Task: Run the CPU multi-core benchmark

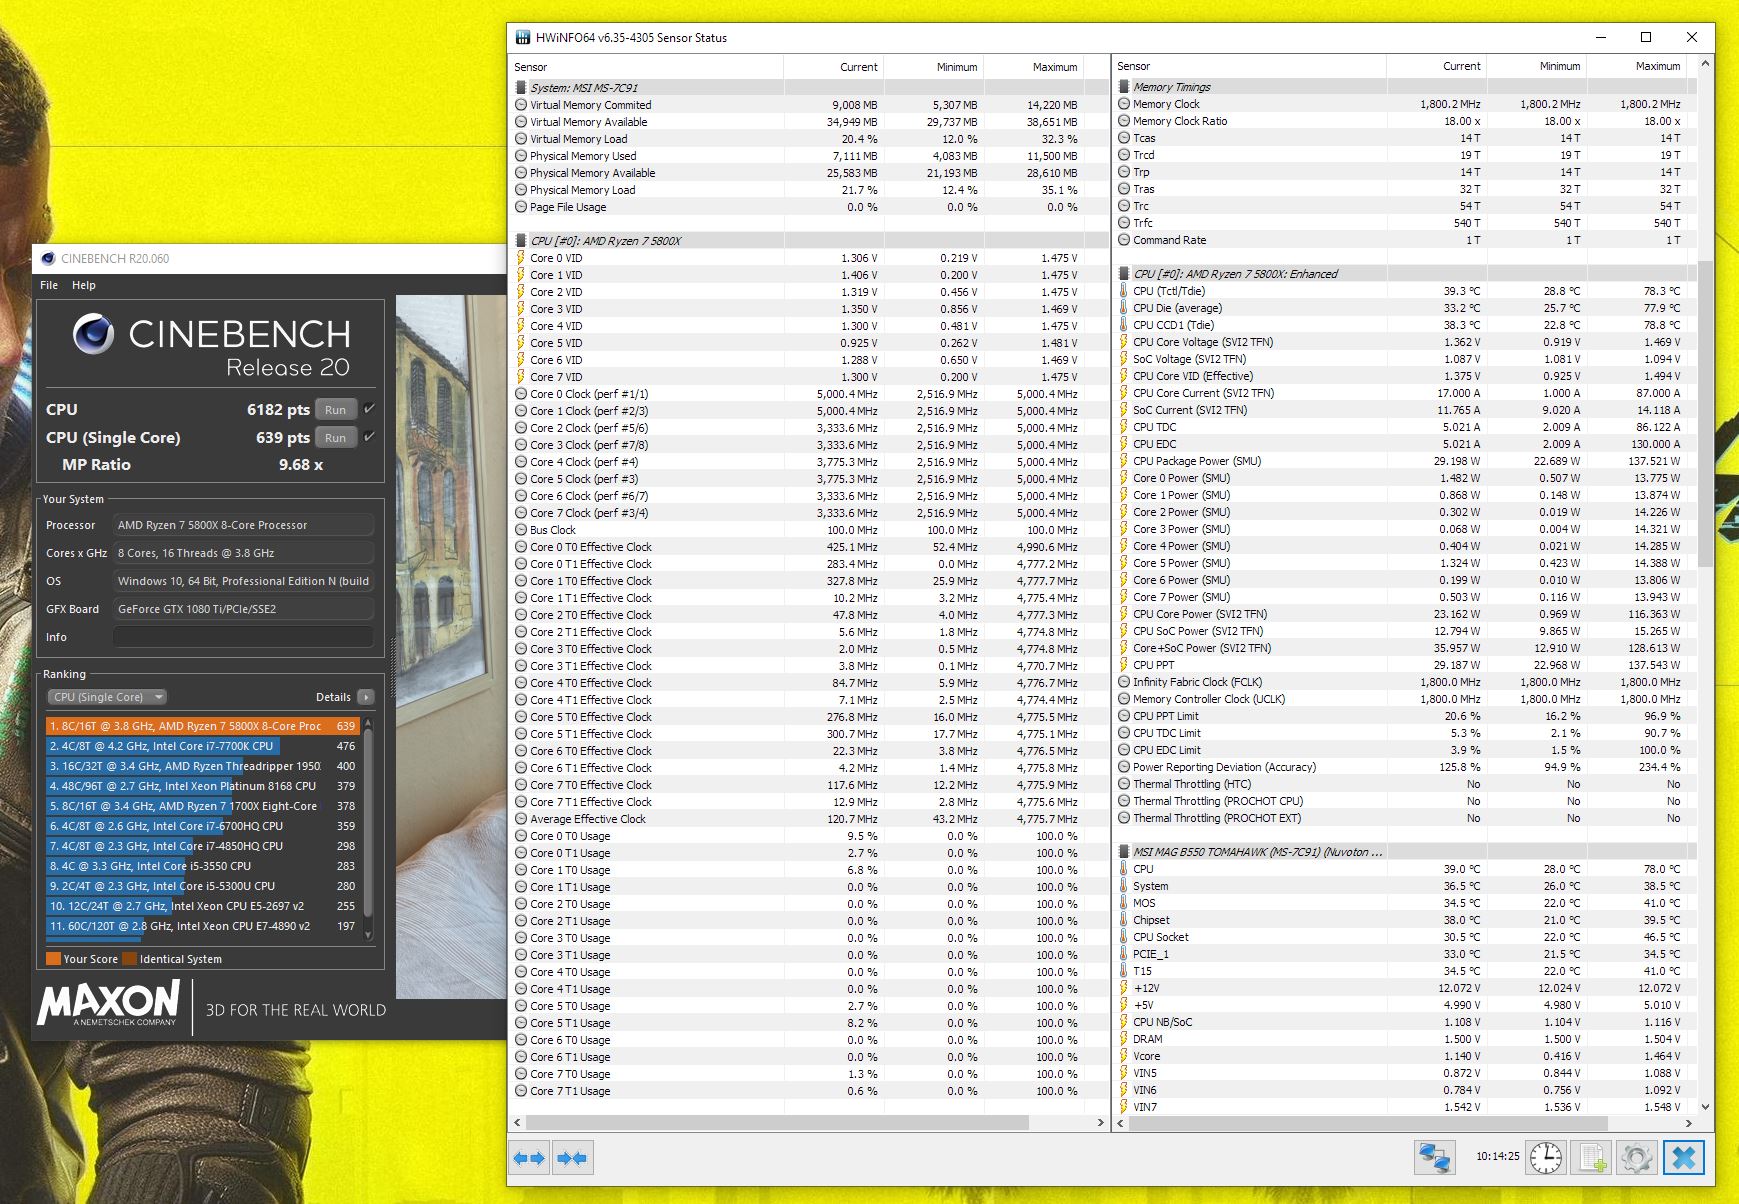Action: click(x=335, y=410)
